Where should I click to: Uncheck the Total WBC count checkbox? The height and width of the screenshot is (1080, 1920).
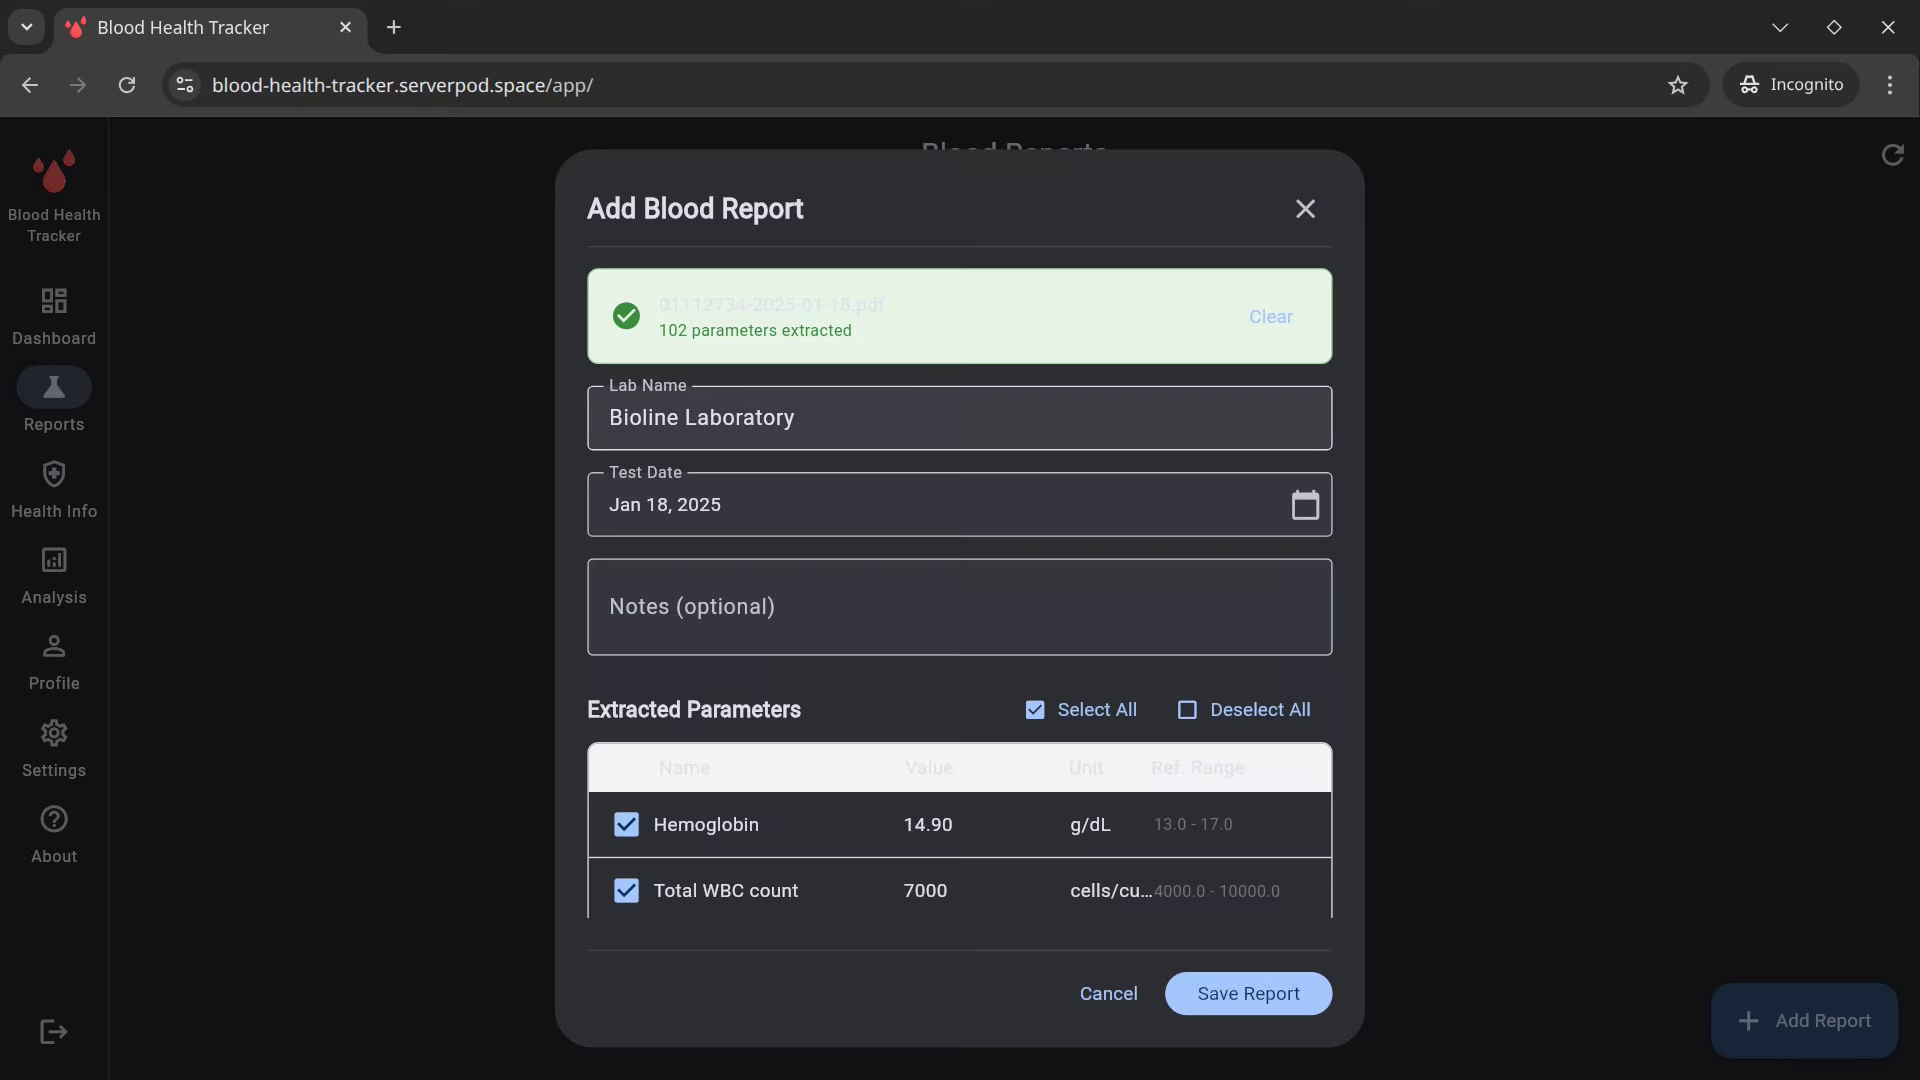point(626,891)
